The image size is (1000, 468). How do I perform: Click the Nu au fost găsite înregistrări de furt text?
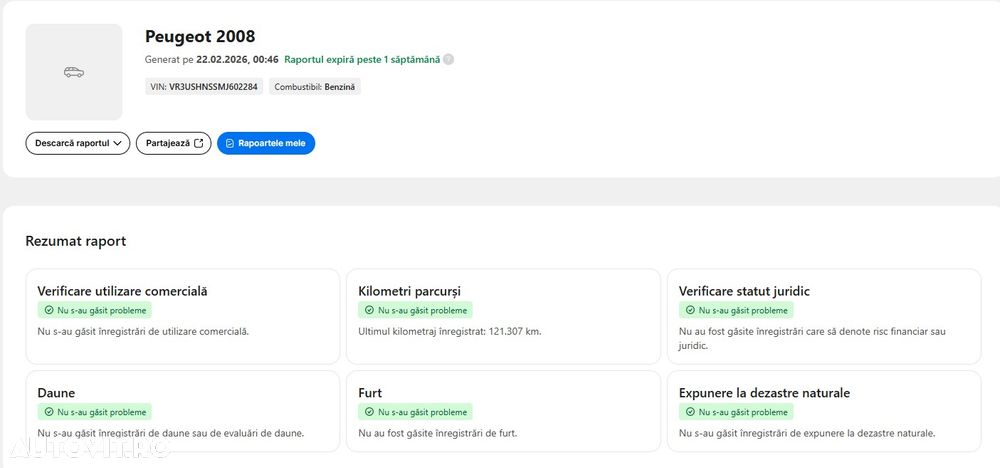[x=438, y=433]
